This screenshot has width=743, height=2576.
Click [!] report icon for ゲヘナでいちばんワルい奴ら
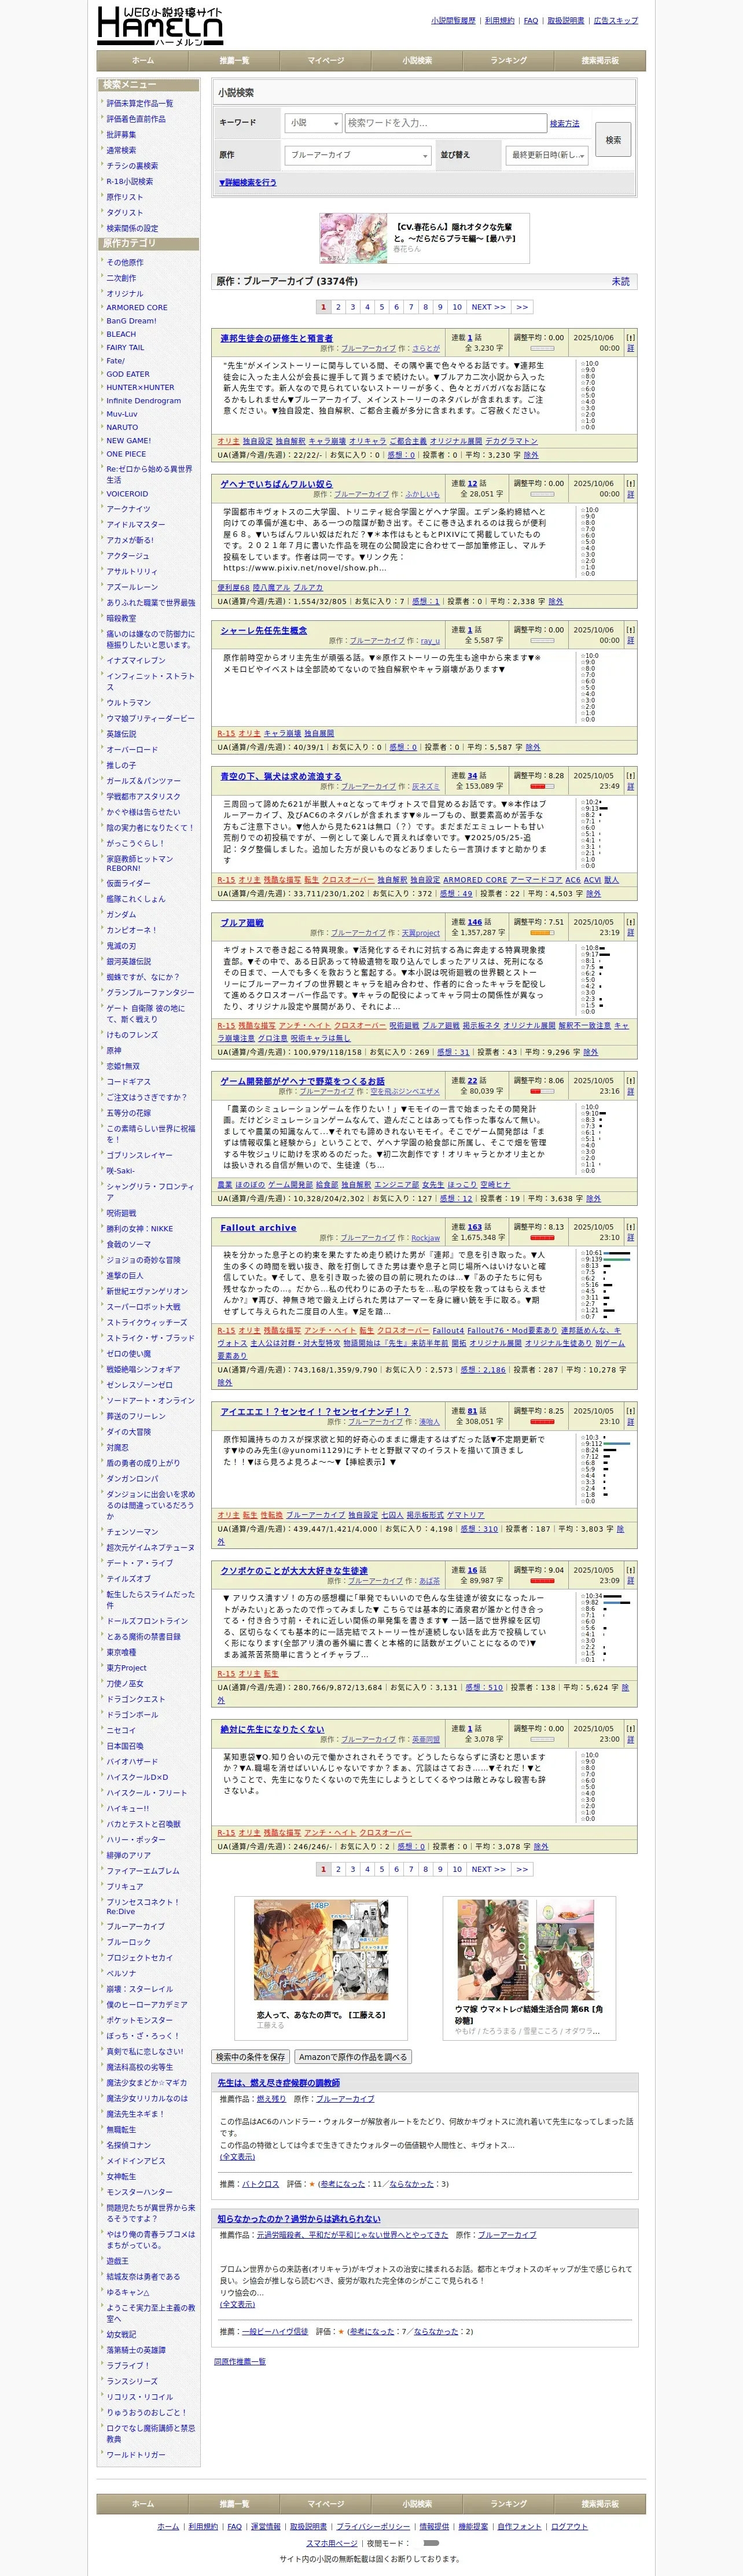630,483
